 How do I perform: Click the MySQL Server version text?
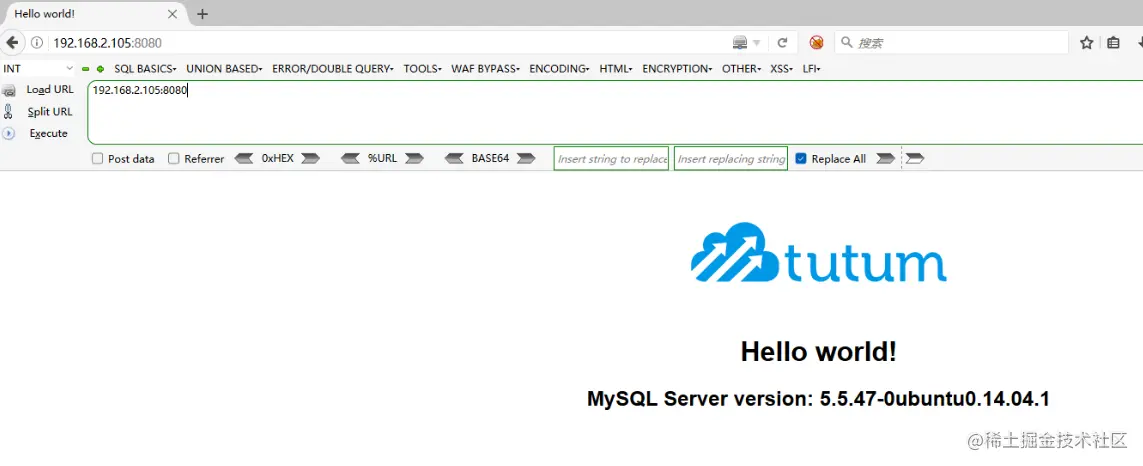[x=818, y=399]
